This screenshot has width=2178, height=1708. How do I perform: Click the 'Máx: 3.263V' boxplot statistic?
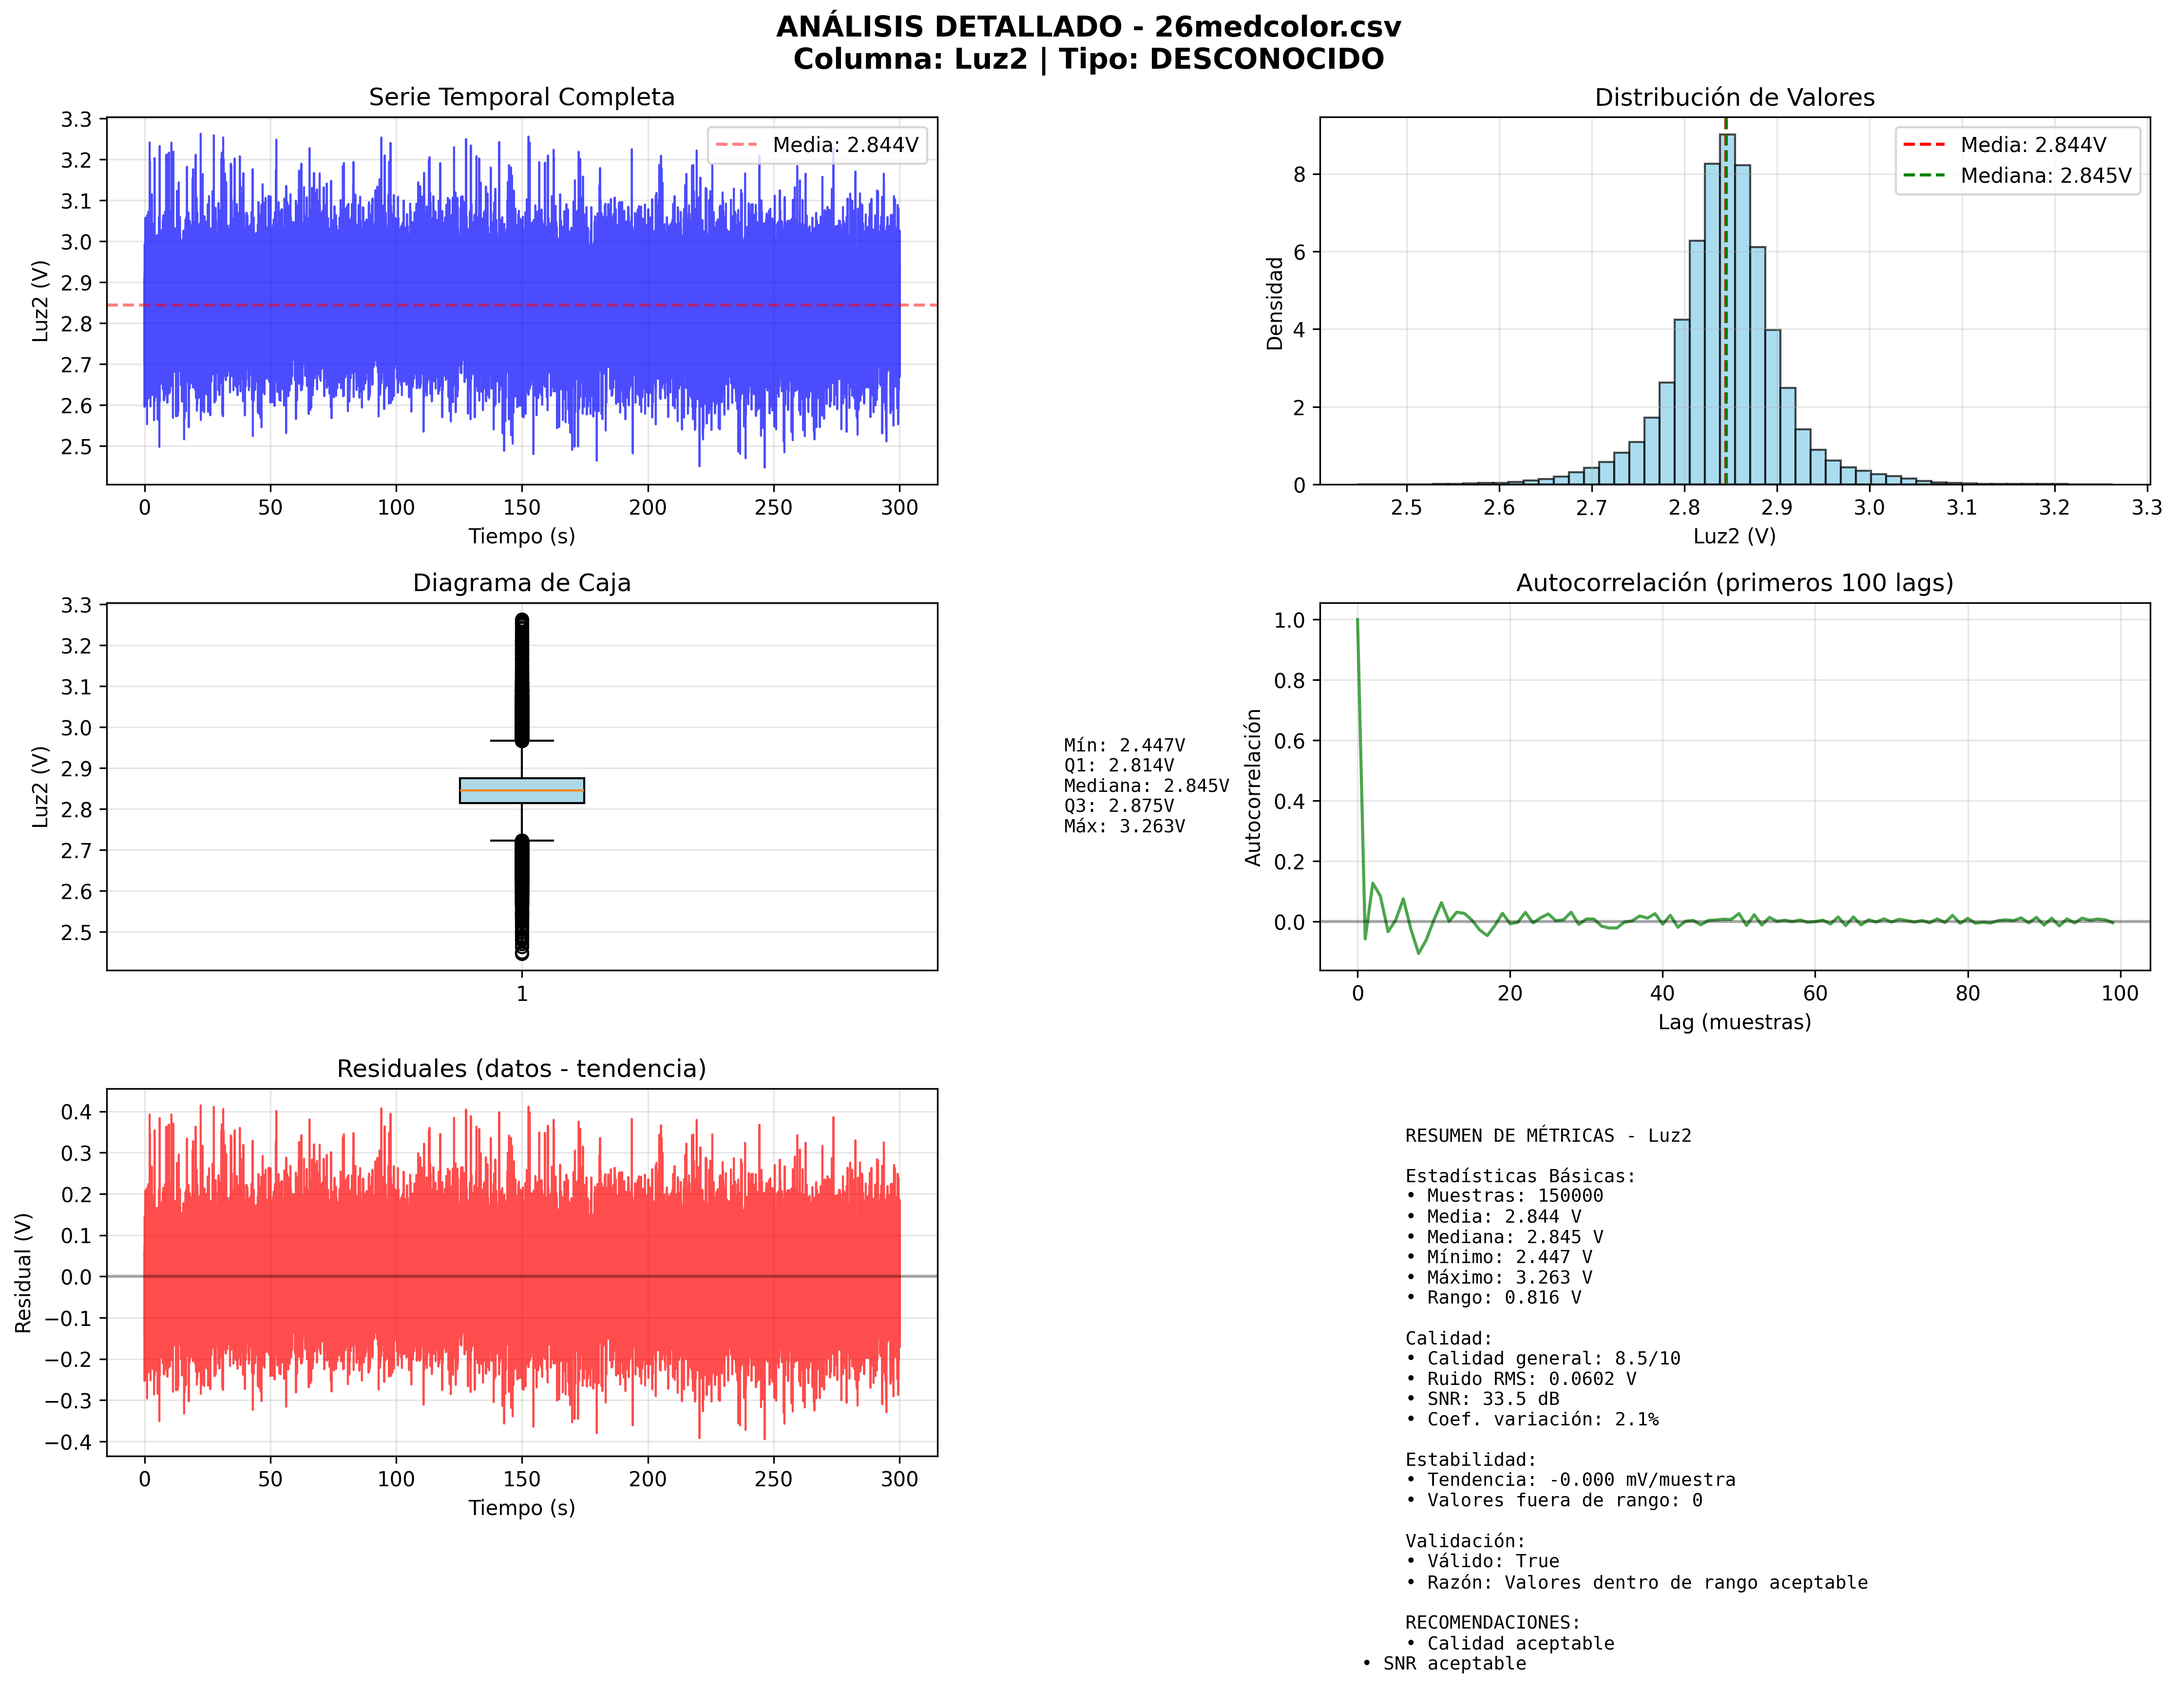[1124, 826]
